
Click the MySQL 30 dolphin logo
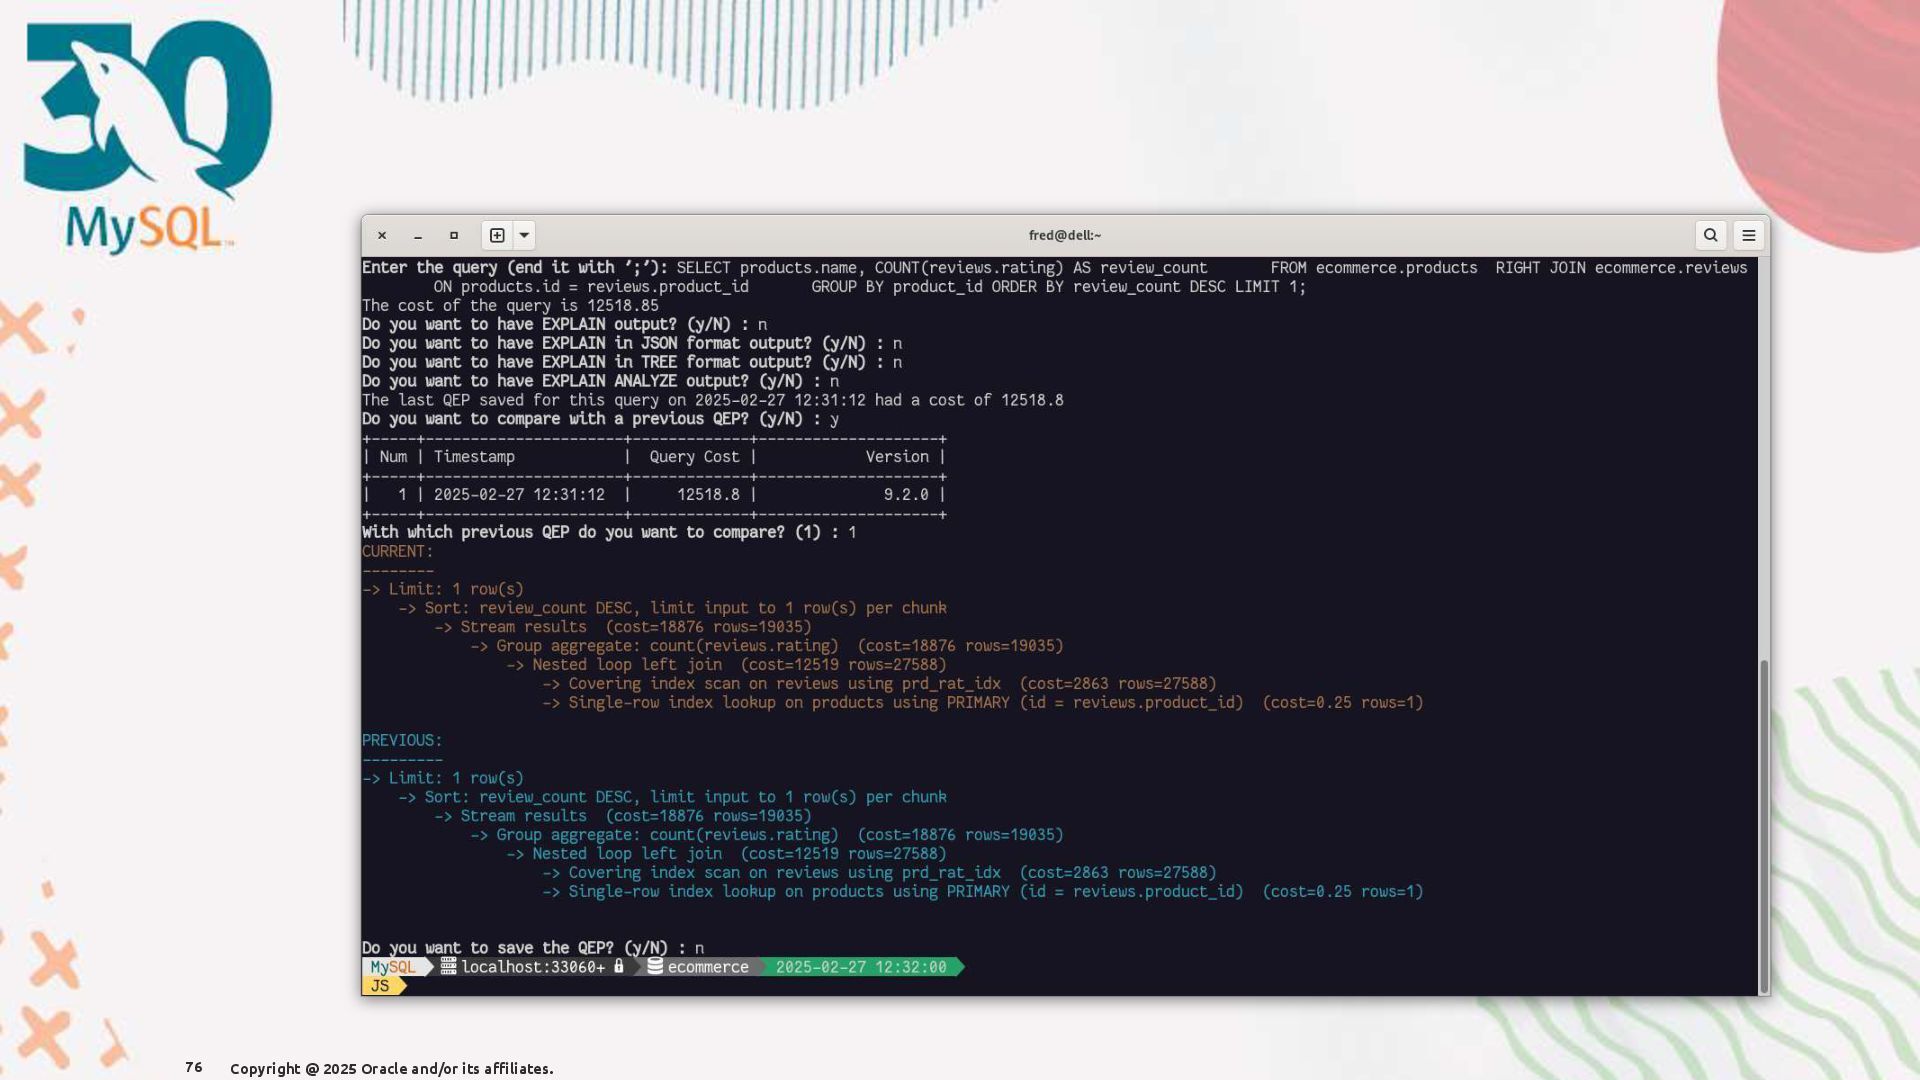point(148,137)
